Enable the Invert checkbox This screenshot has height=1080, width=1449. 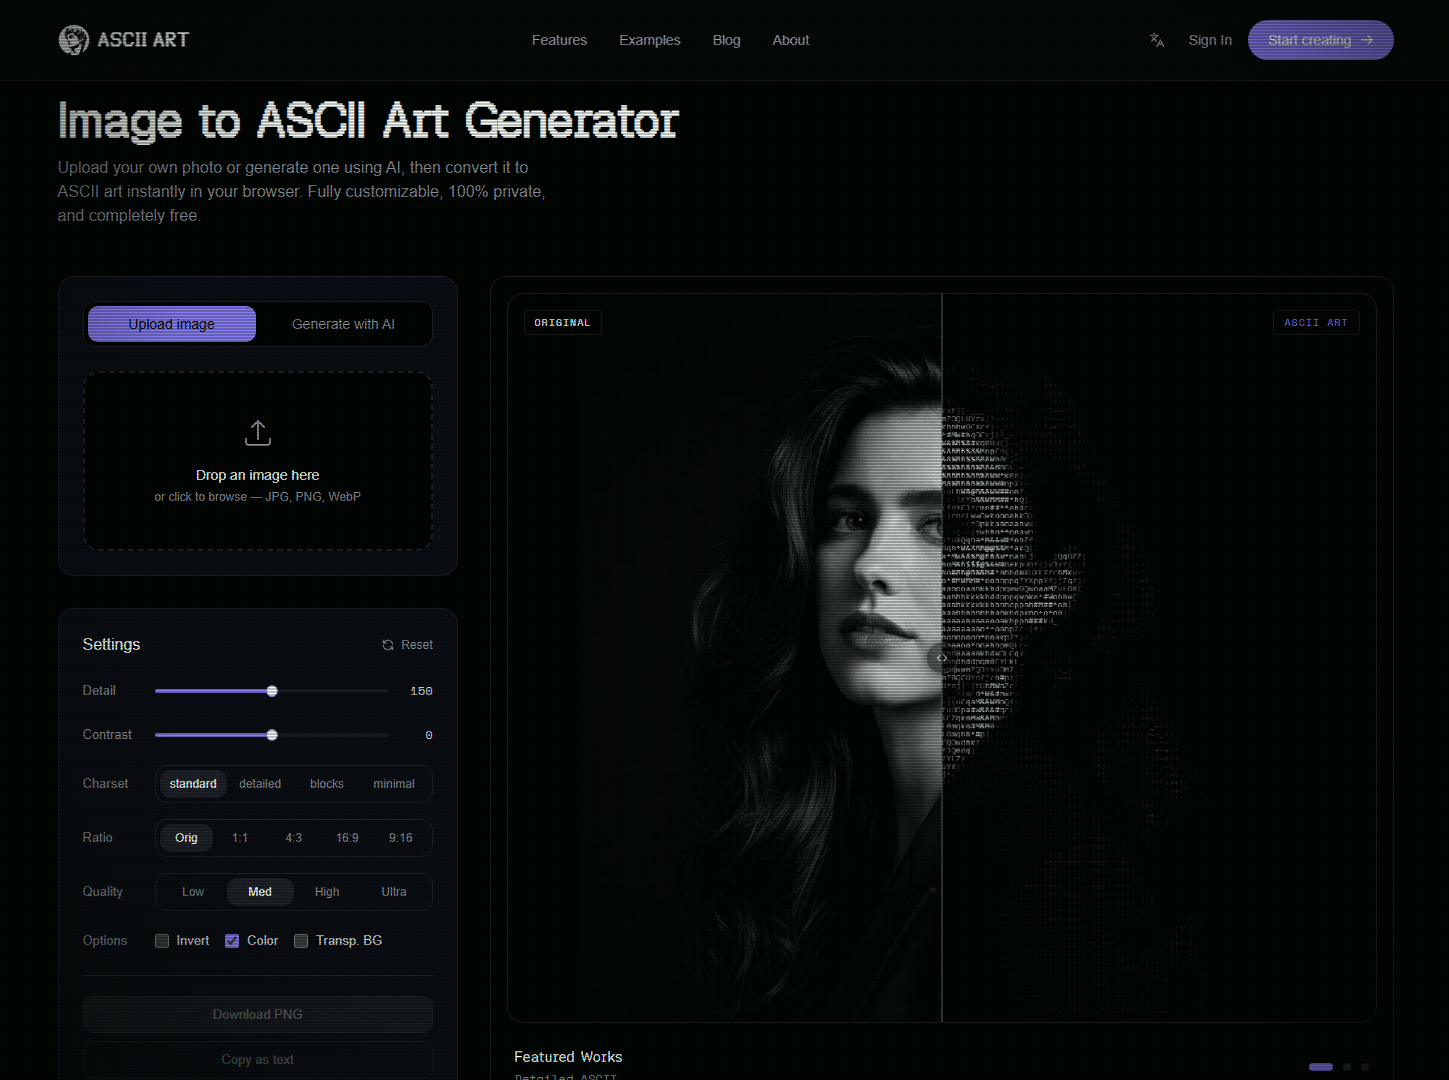(x=162, y=941)
